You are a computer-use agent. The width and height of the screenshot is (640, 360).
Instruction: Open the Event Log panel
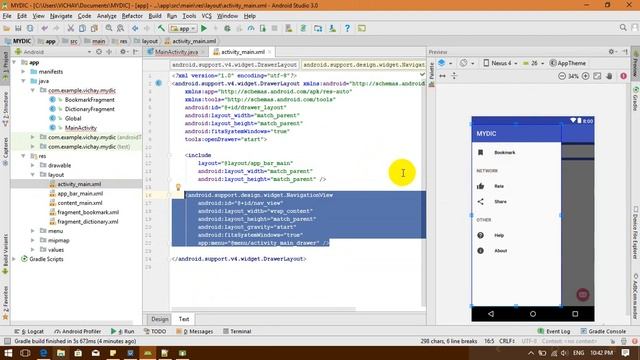[x=554, y=331]
